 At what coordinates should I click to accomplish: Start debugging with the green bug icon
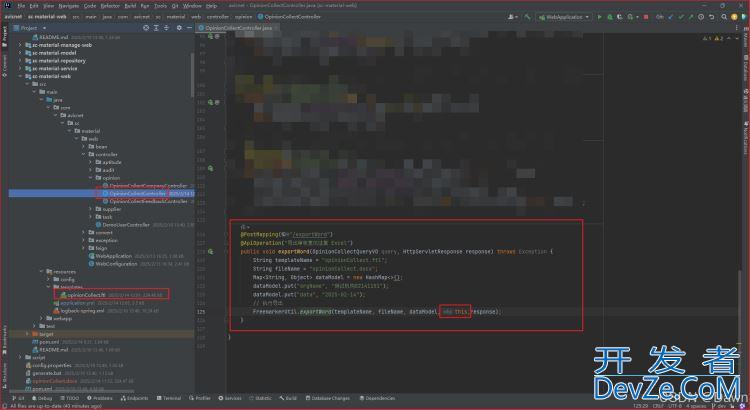(x=610, y=17)
